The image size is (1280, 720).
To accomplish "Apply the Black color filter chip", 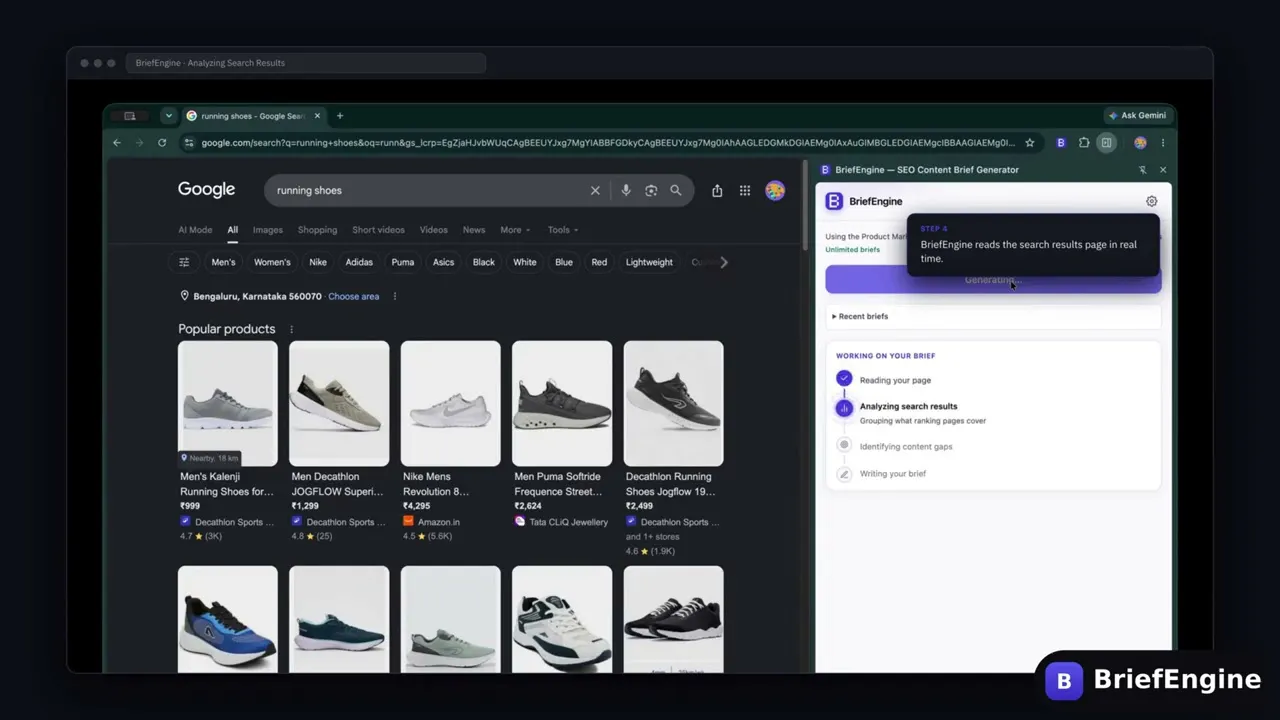I will (x=484, y=262).
